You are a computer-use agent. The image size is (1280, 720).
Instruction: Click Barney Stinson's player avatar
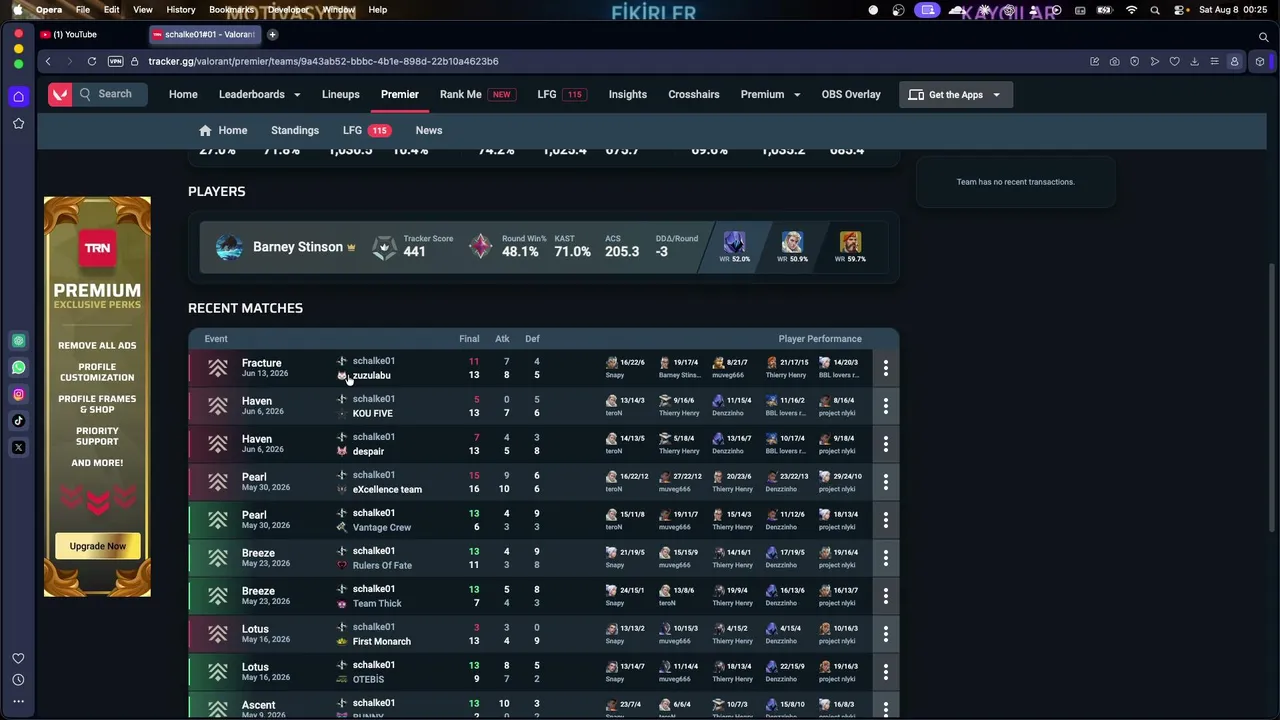229,247
